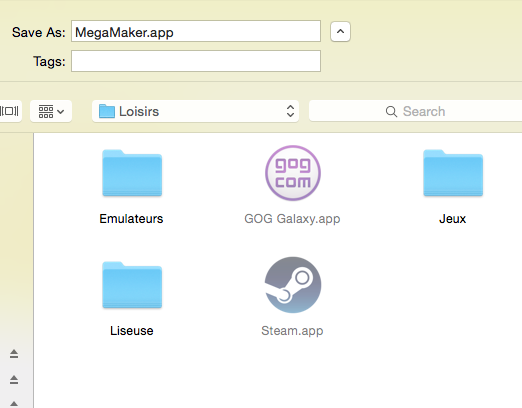522x408 pixels.
Task: Click the Emulateurs folder label
Action: [131, 219]
